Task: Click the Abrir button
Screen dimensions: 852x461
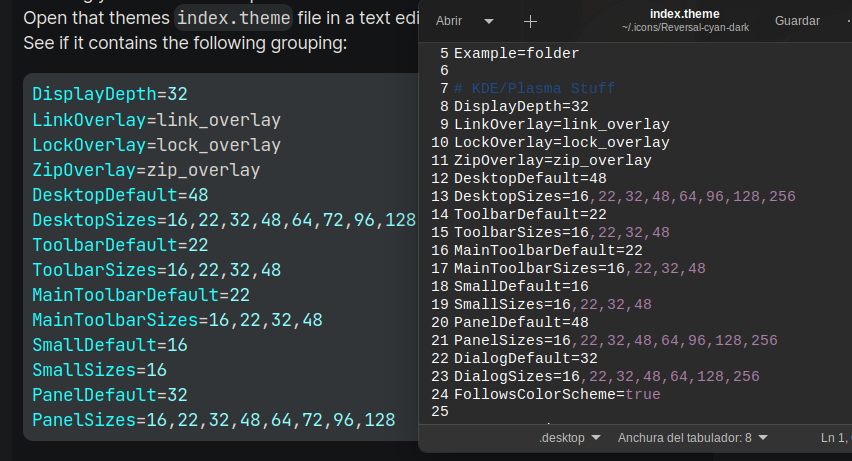Action: point(449,21)
